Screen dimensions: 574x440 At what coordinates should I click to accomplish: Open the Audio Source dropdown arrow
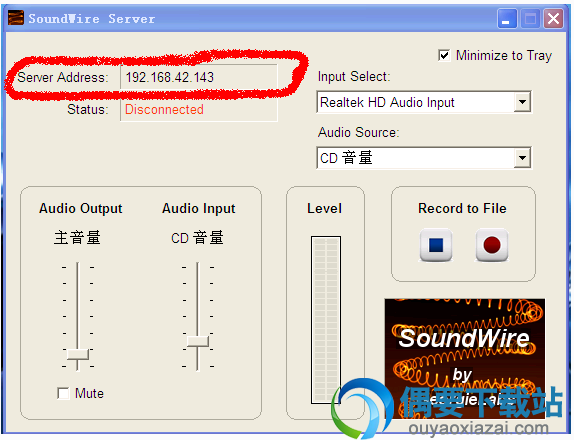click(x=522, y=158)
